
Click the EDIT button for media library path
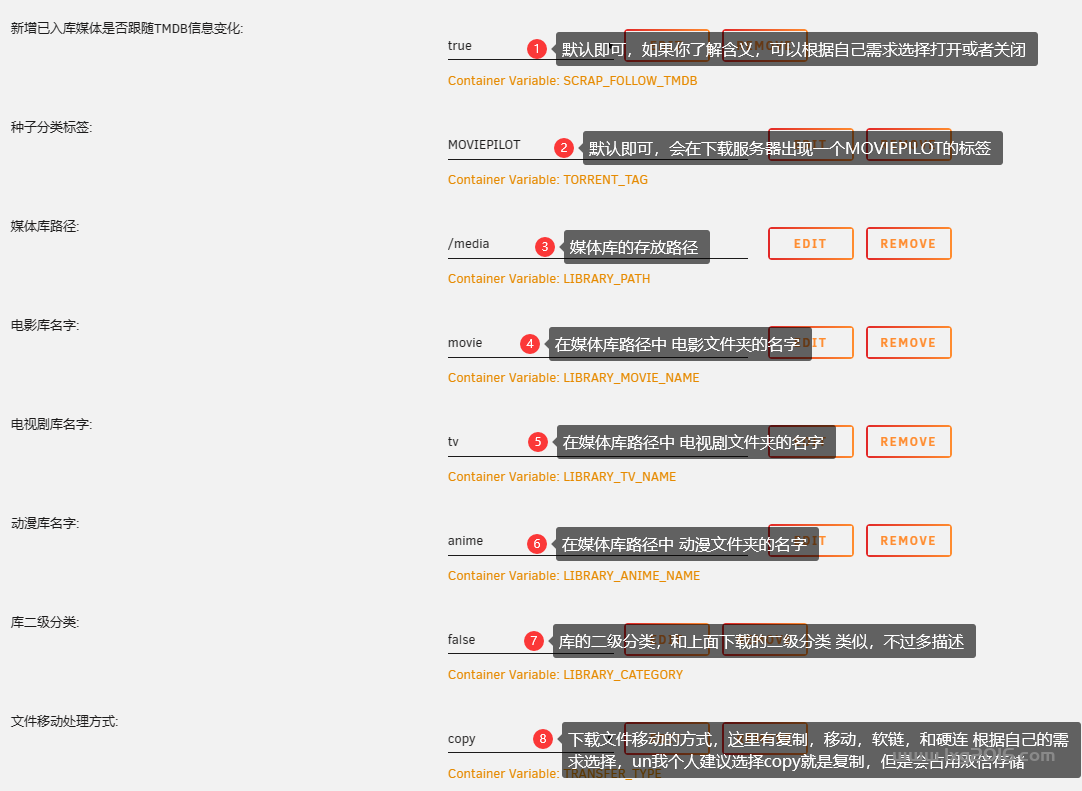pos(811,244)
